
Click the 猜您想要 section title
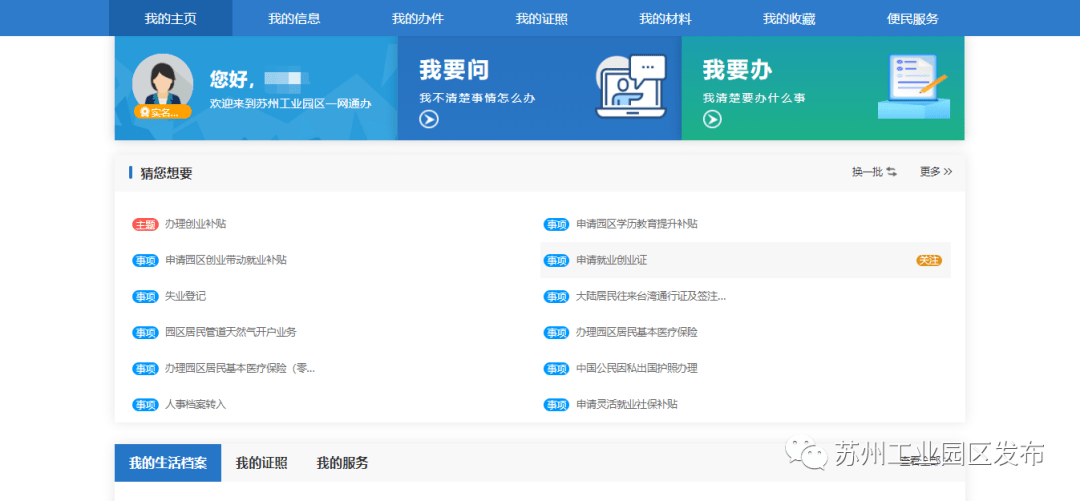[166, 173]
